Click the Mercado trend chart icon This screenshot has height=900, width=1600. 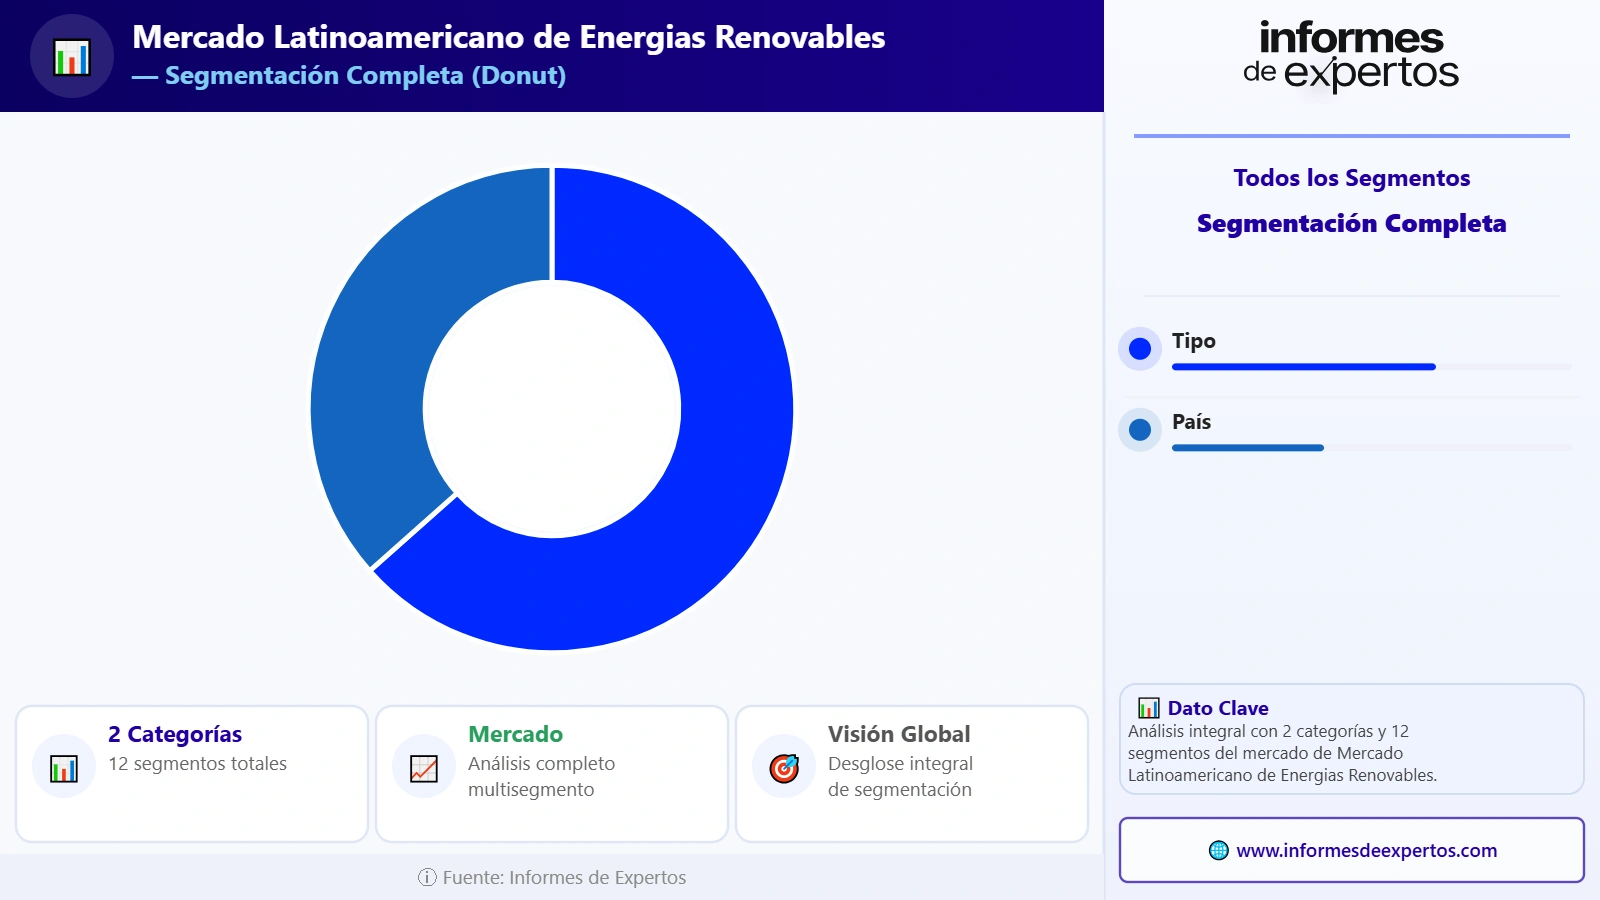point(424,768)
